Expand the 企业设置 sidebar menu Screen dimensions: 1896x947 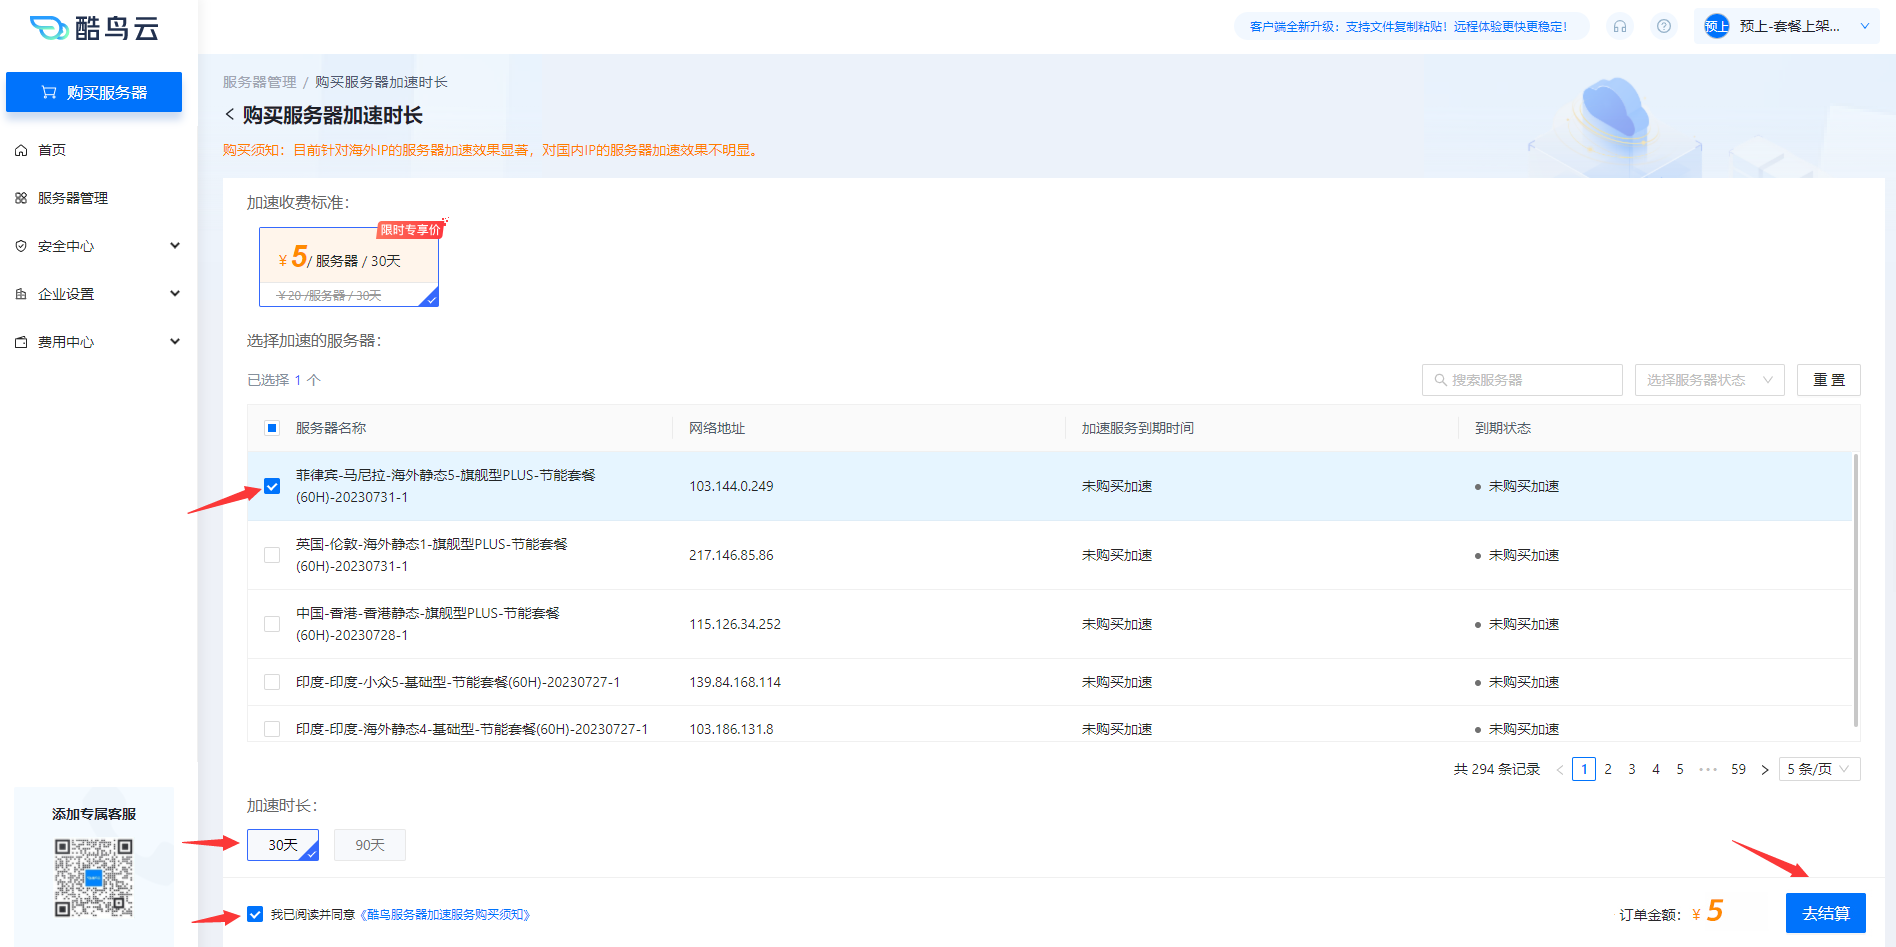(175, 294)
